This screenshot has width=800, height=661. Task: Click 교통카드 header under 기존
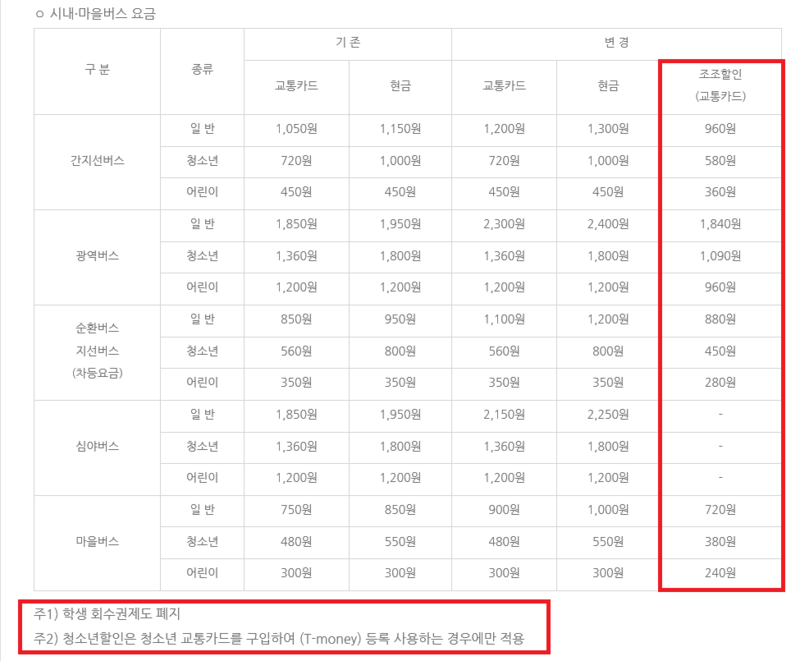point(296,86)
